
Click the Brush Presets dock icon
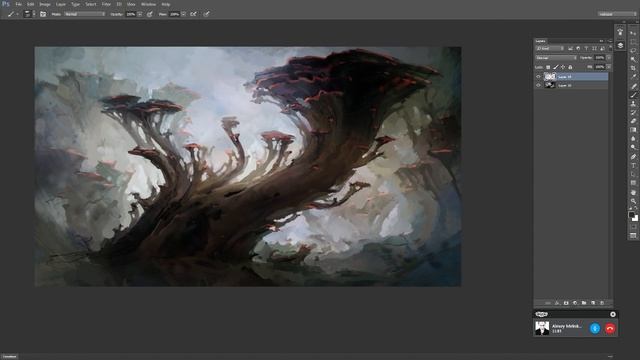click(x=620, y=31)
